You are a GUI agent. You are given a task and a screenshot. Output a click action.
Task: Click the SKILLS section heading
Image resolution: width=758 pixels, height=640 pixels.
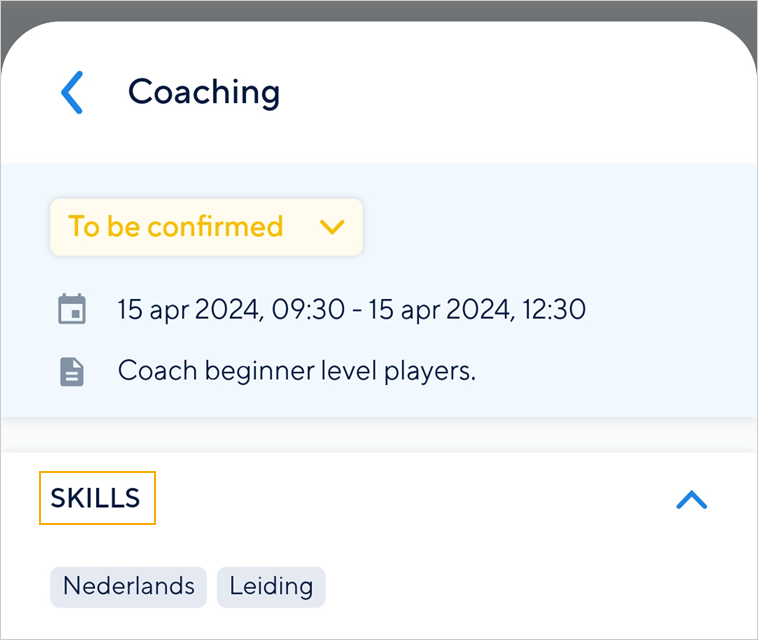96,498
